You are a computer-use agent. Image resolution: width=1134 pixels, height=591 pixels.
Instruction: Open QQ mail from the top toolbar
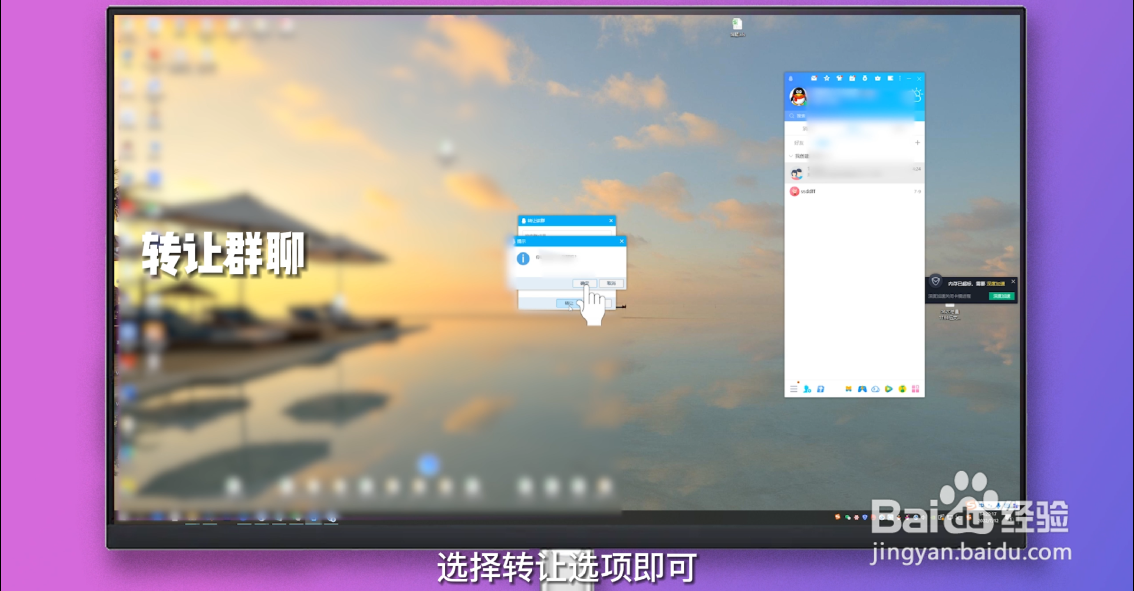click(x=813, y=78)
